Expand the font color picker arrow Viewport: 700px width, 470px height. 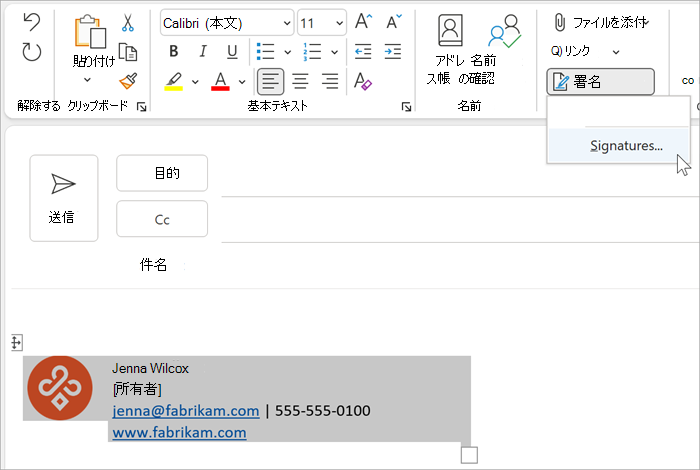coord(242,82)
